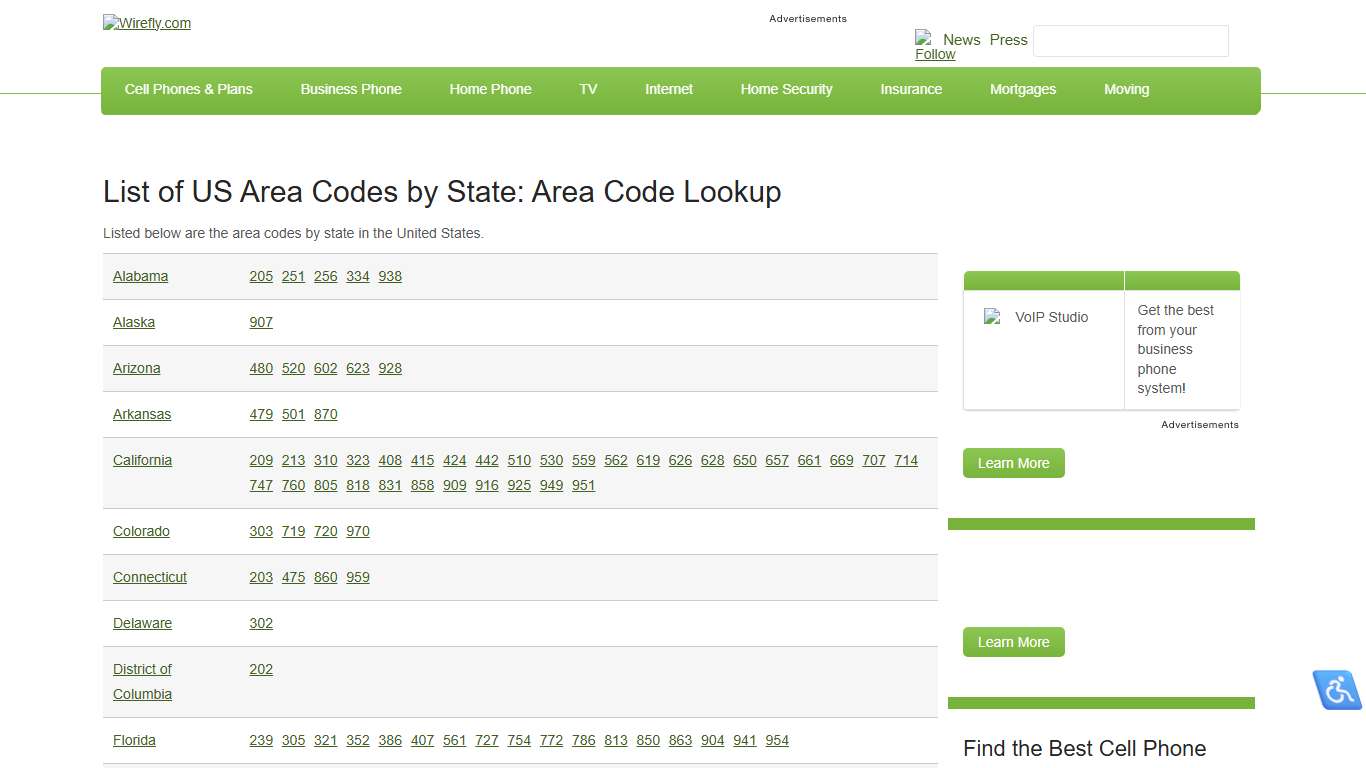Viewport: 1366px width, 768px height.
Task: Click the upper Learn More button
Action: point(1013,463)
